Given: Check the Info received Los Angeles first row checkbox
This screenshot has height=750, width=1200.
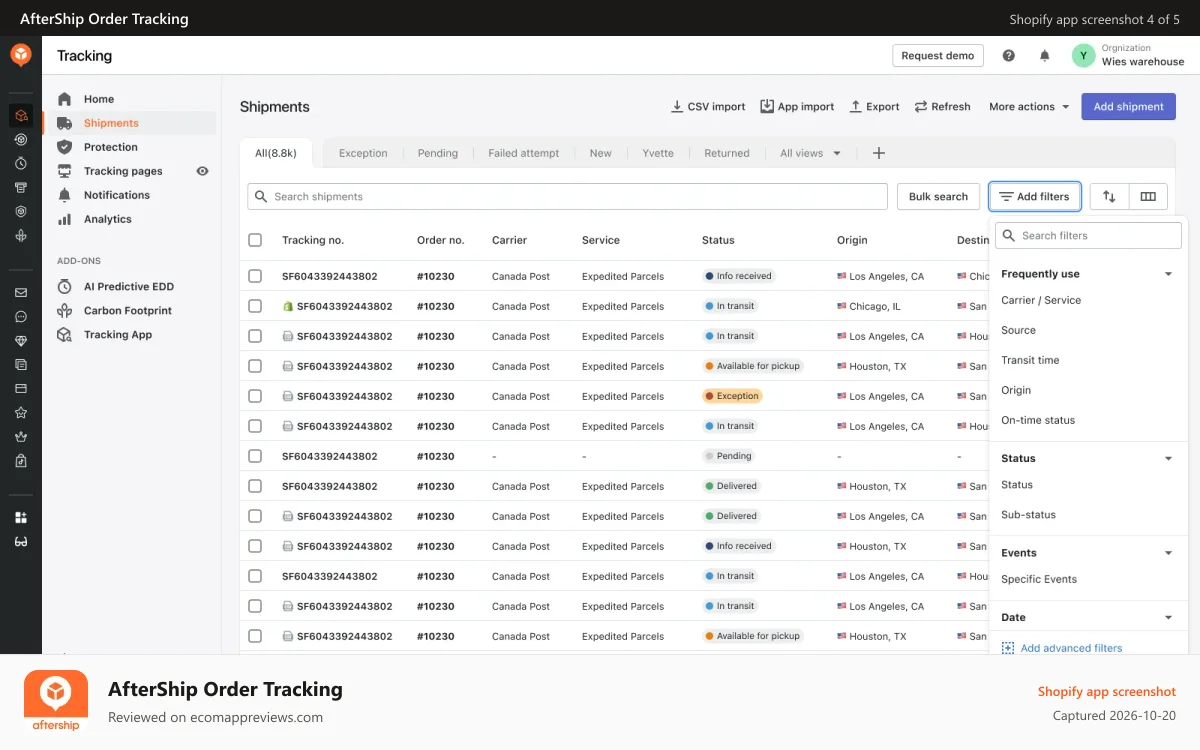Looking at the screenshot, I should (x=255, y=276).
